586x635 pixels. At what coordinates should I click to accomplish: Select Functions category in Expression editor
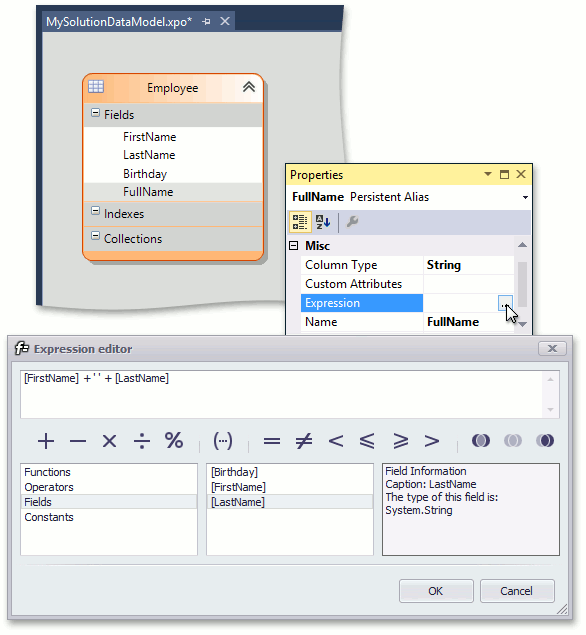[x=109, y=472]
